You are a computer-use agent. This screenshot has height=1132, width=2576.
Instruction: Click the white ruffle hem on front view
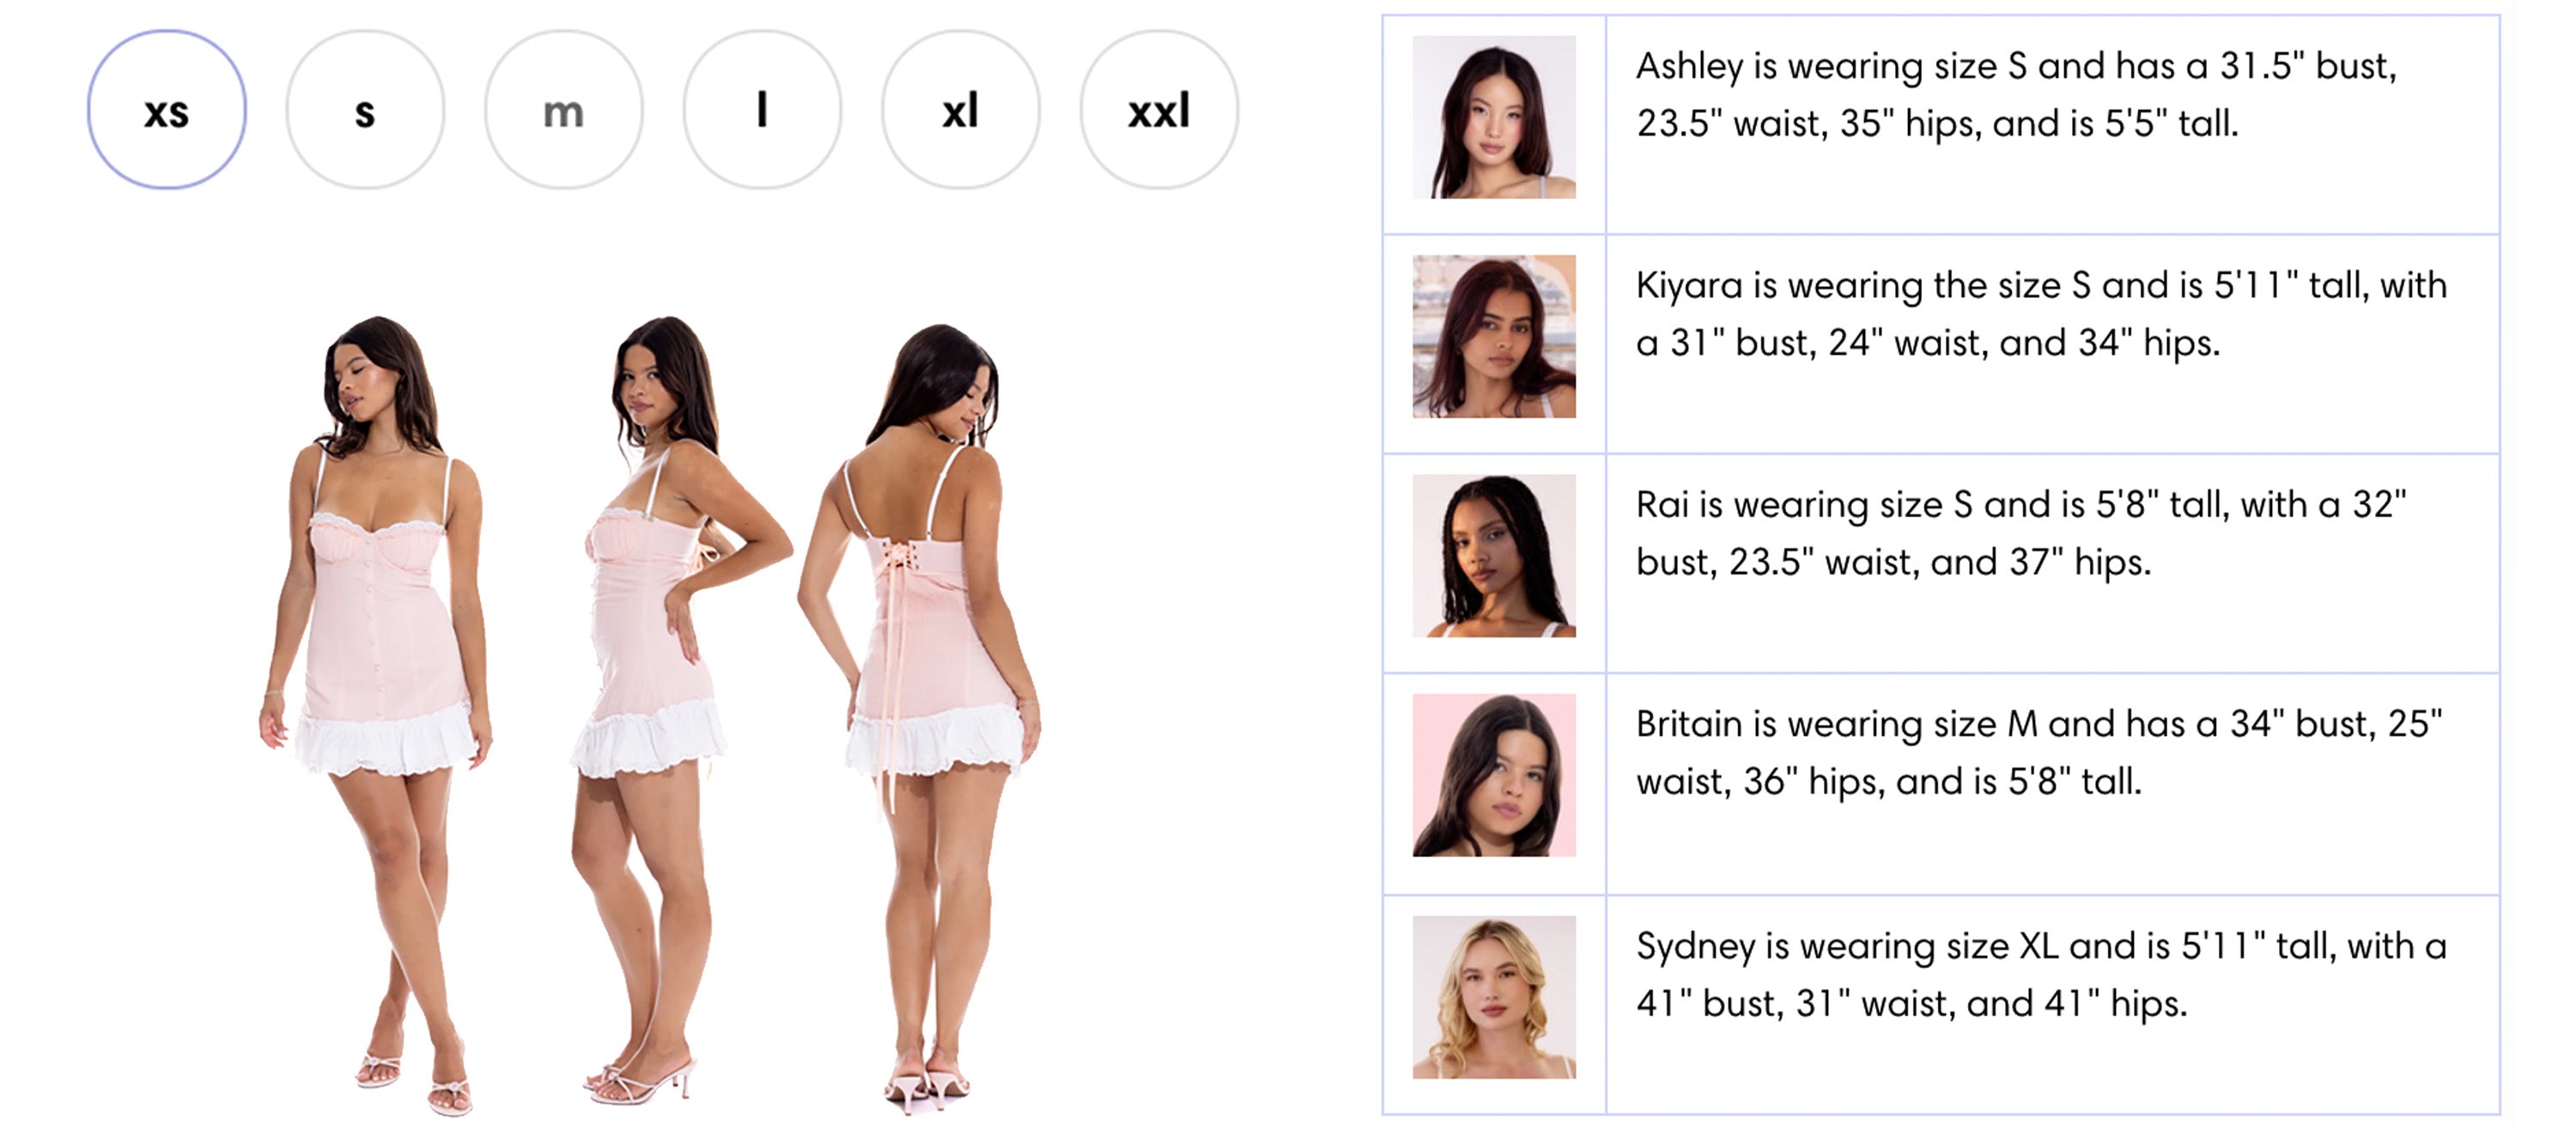pyautogui.click(x=385, y=742)
